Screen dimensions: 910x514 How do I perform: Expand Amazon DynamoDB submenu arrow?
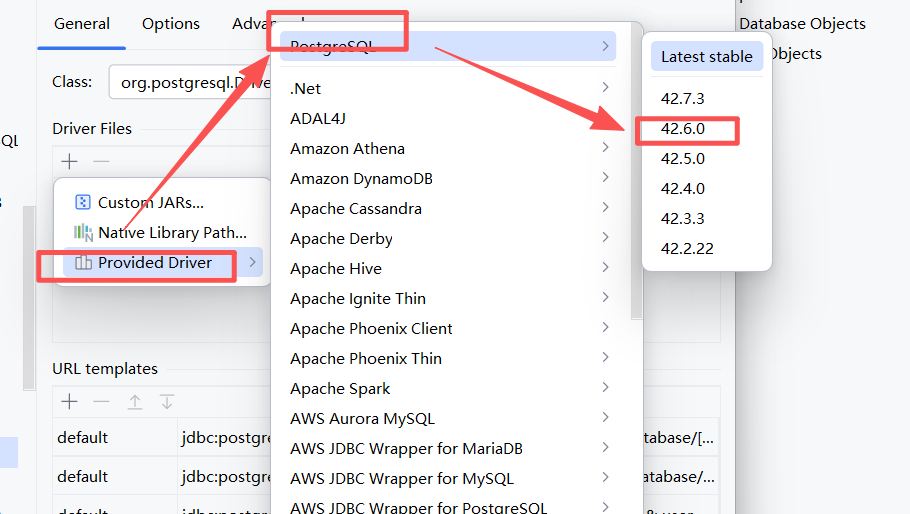point(605,177)
